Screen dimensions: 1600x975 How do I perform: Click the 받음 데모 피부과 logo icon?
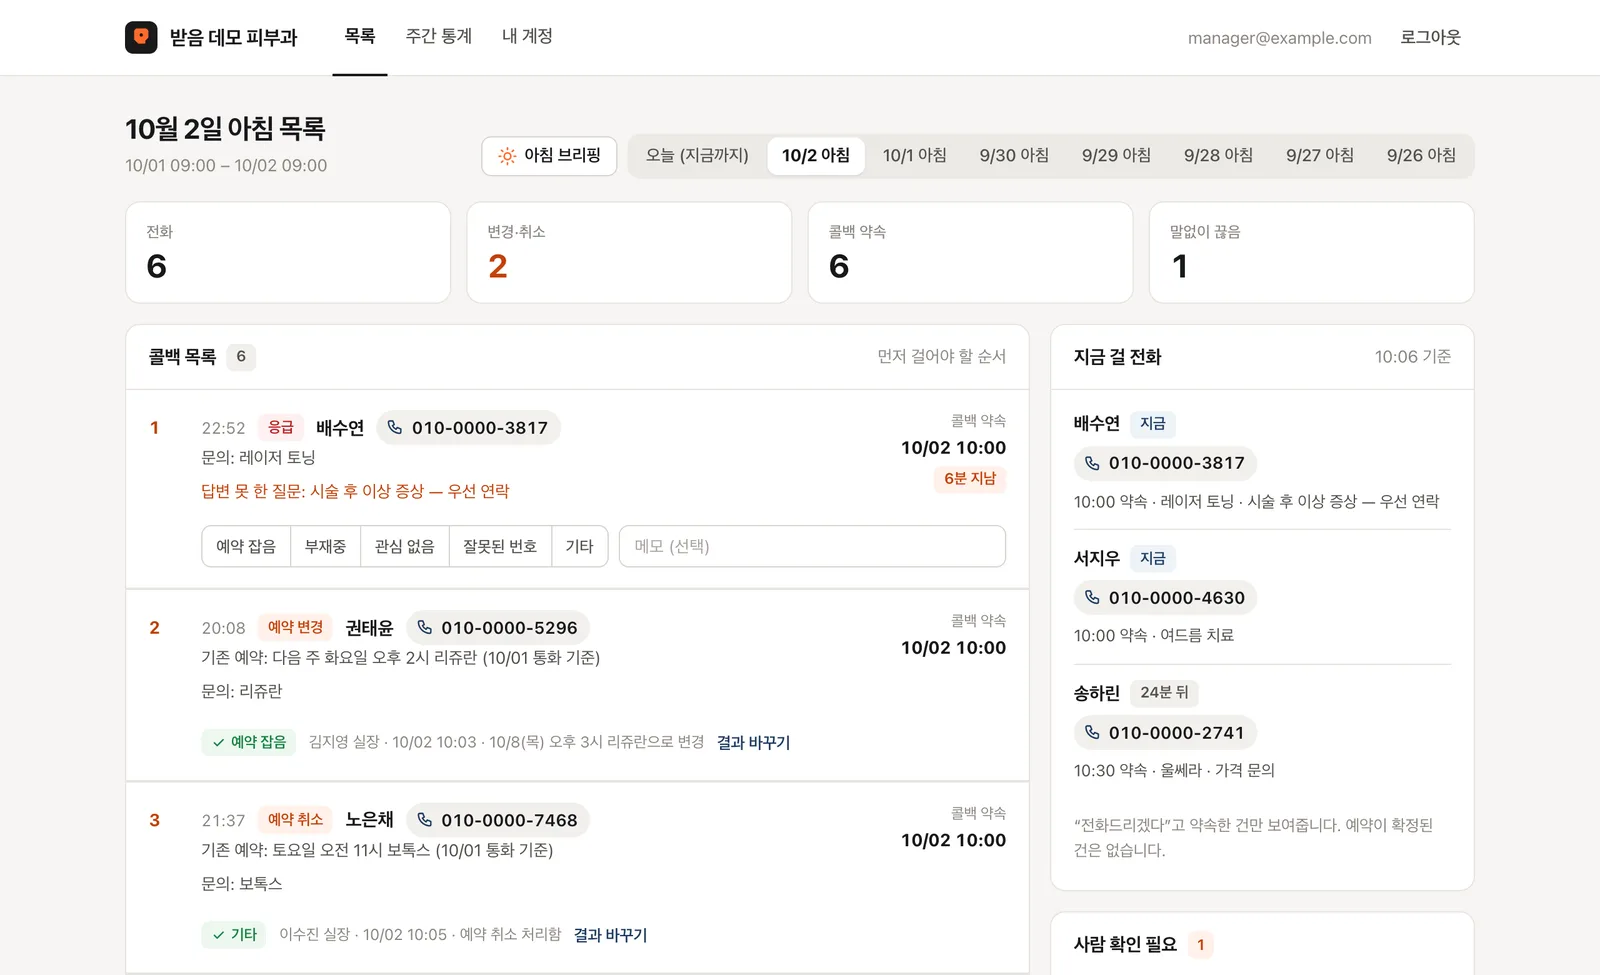(141, 37)
